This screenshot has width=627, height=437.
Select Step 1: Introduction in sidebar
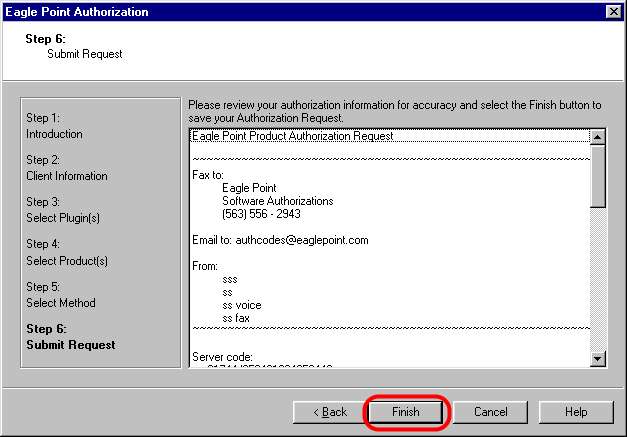pos(54,126)
